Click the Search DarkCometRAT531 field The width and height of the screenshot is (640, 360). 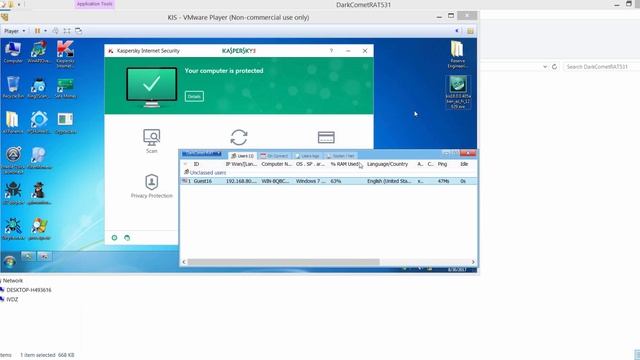click(601, 67)
